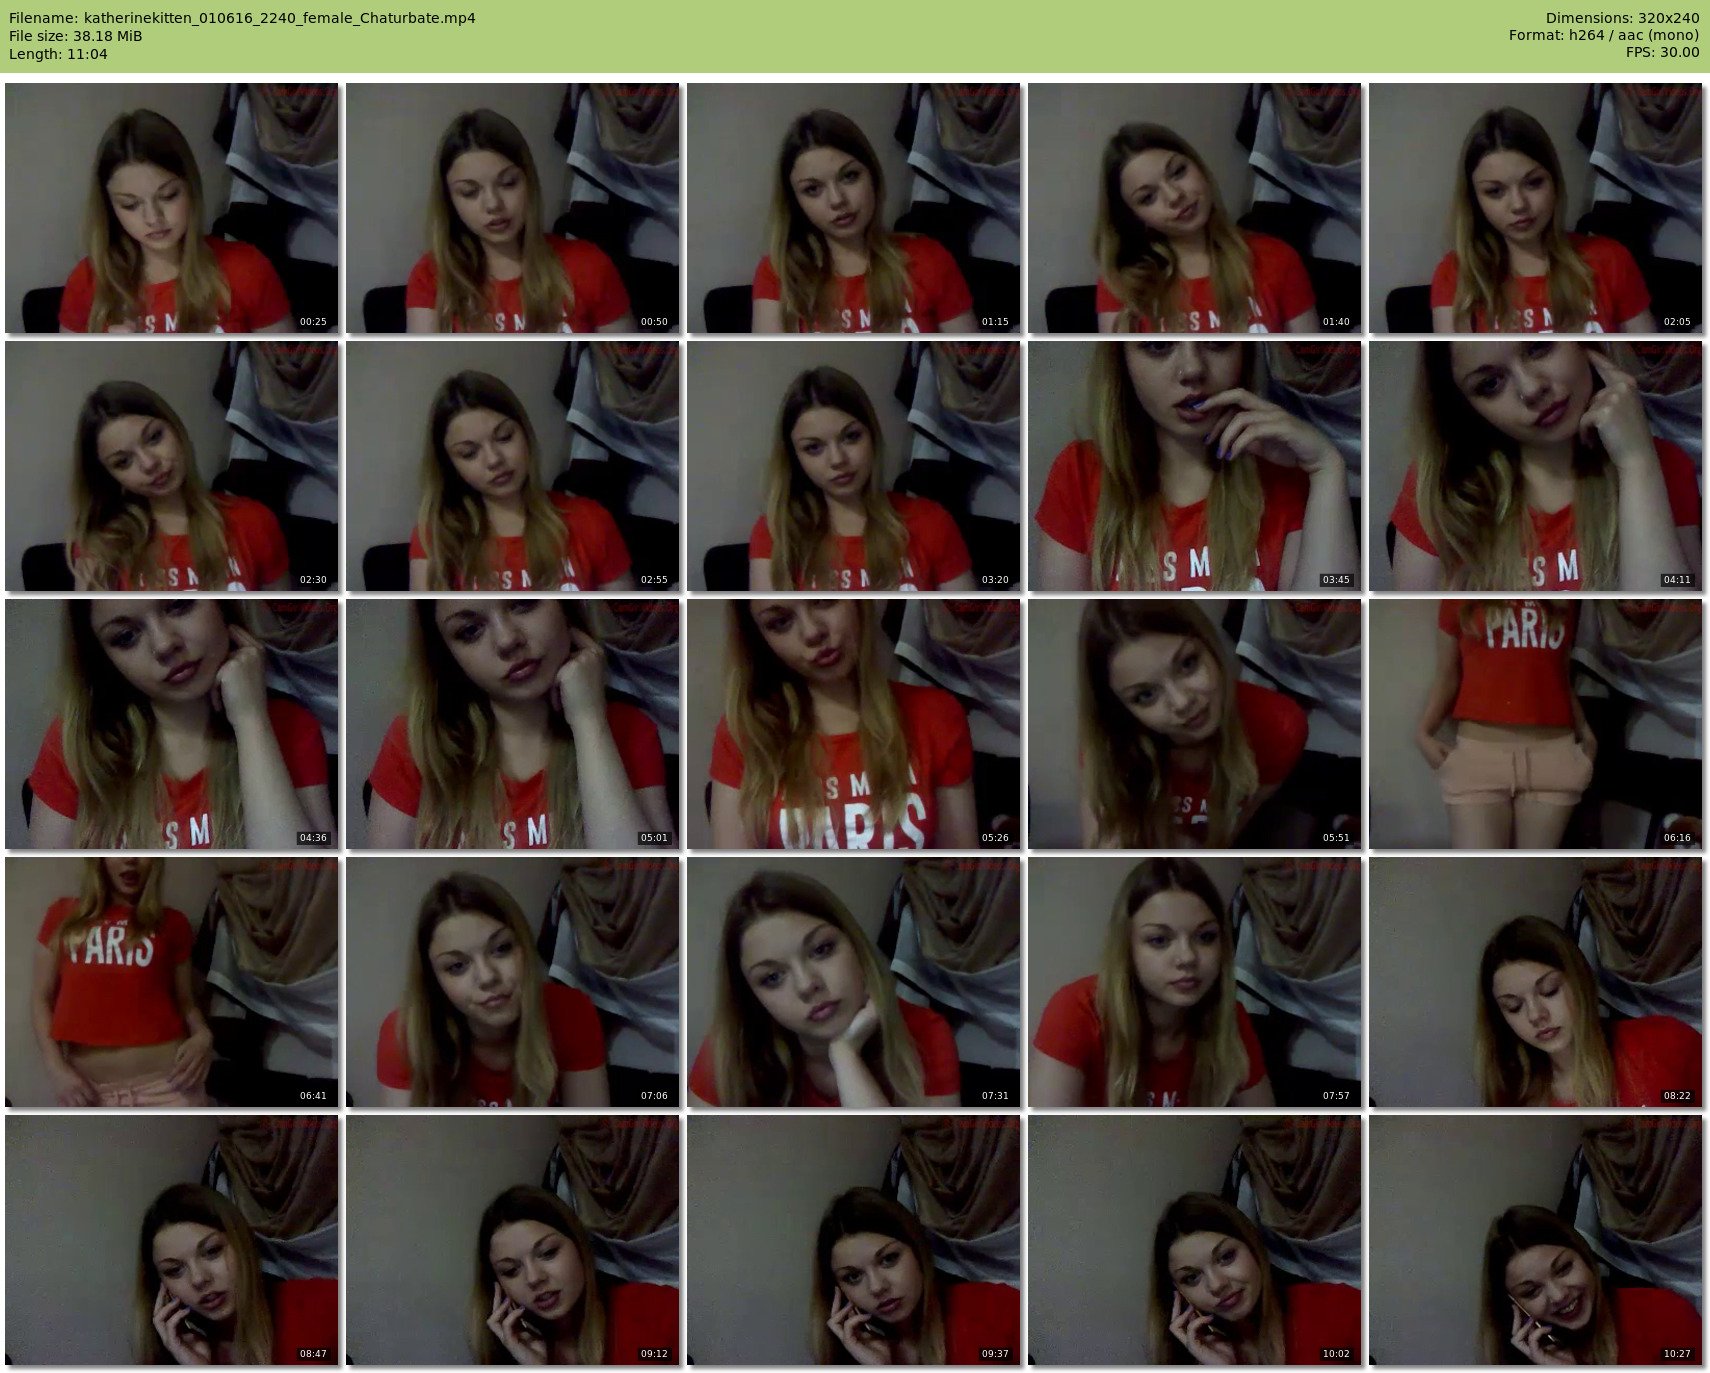Click the Filename line in the header
This screenshot has height=1373, width=1710.
coord(242,18)
